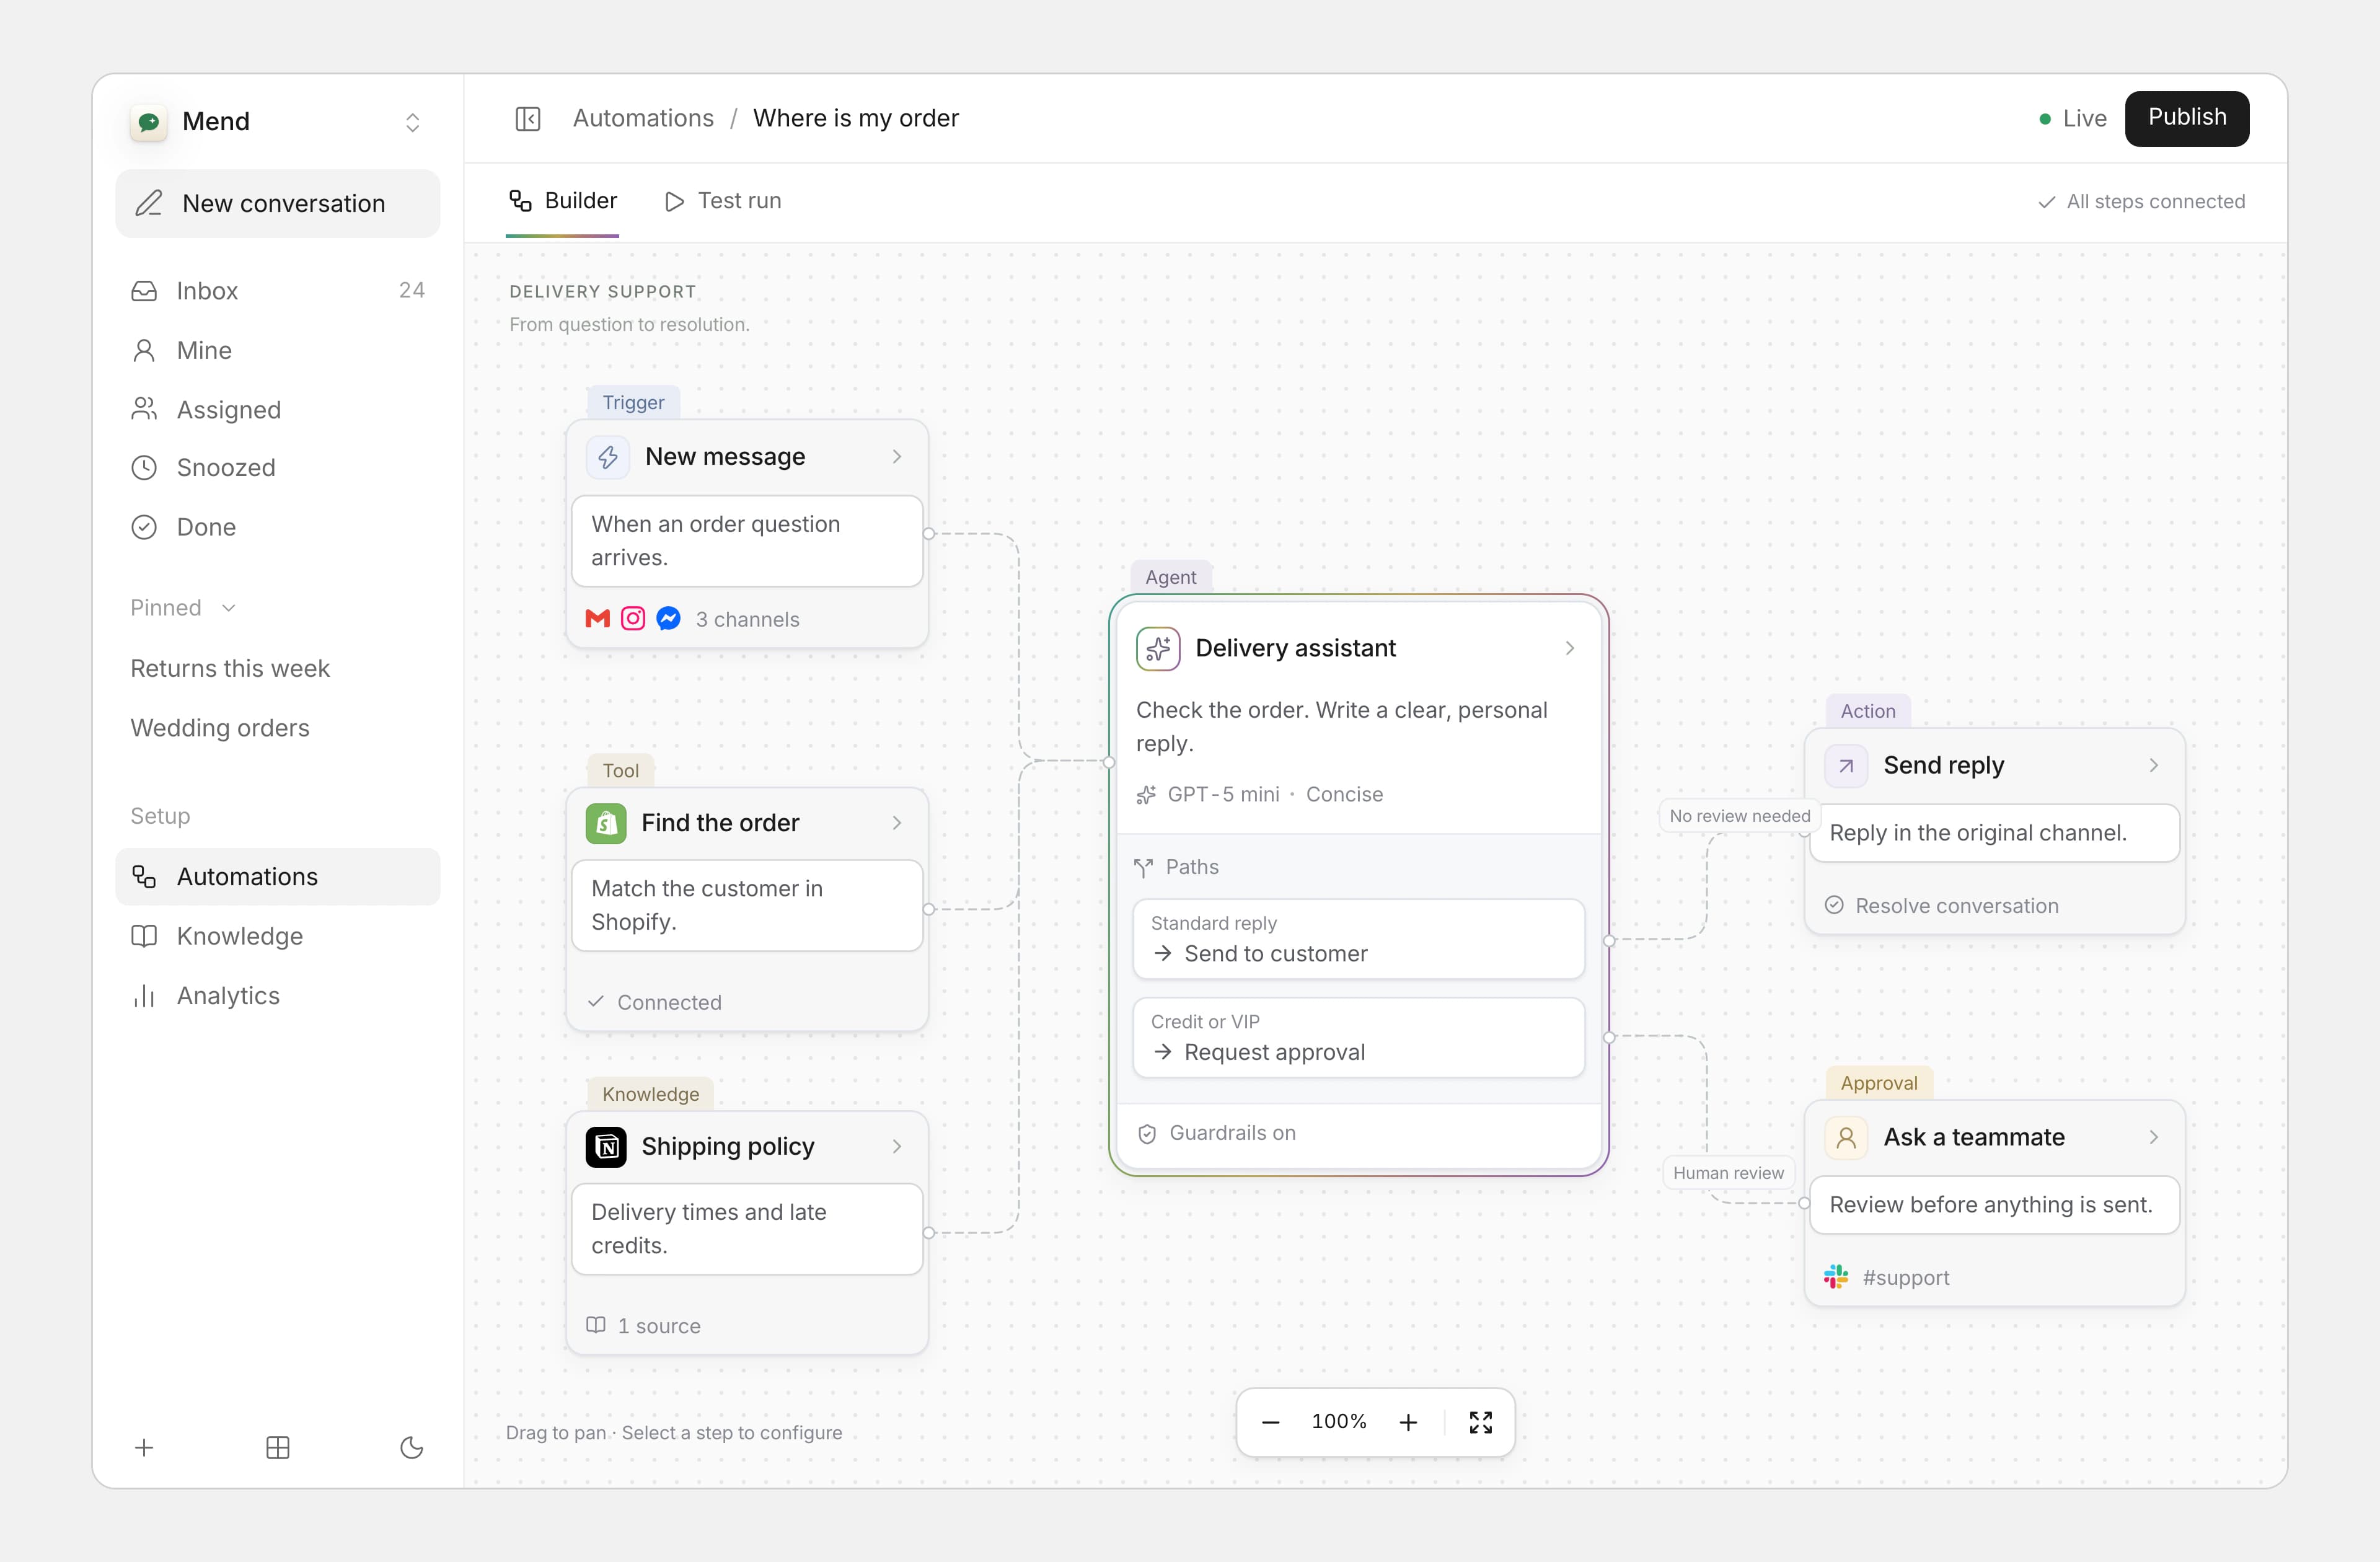
Task: Expand Delivery assistant chevron
Action: click(x=1570, y=648)
